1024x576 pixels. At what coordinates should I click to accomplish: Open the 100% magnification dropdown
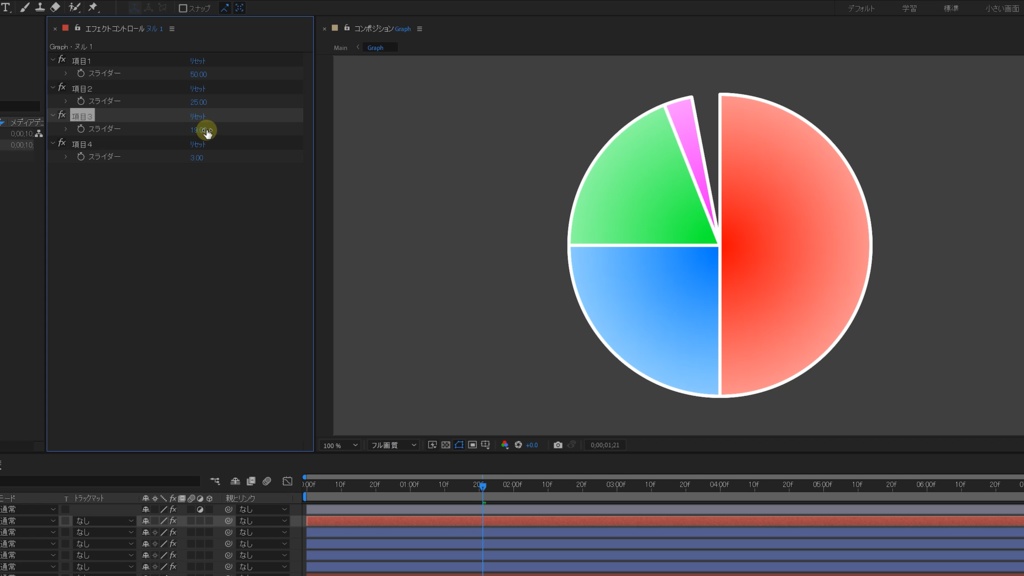pos(340,445)
